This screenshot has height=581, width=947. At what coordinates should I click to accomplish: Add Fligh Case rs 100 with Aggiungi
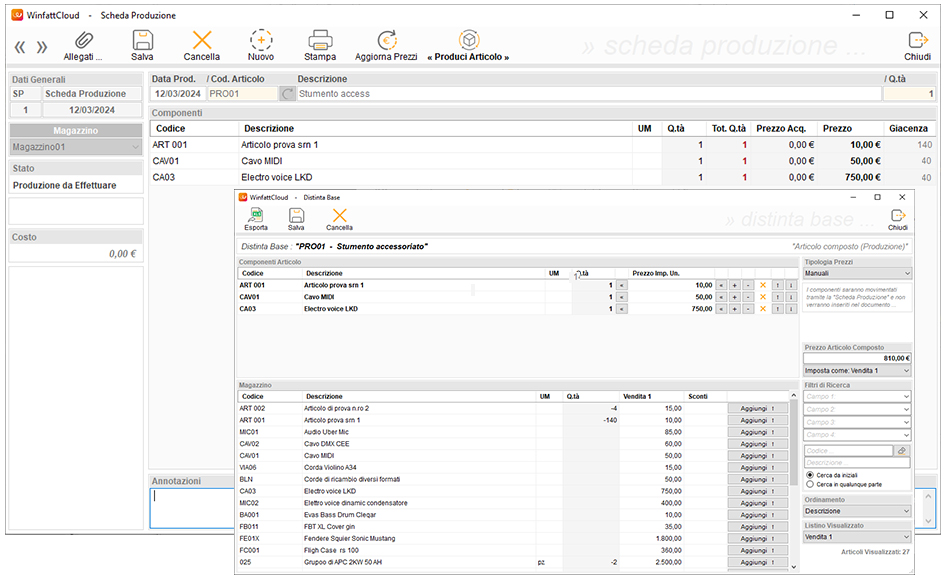pos(758,551)
